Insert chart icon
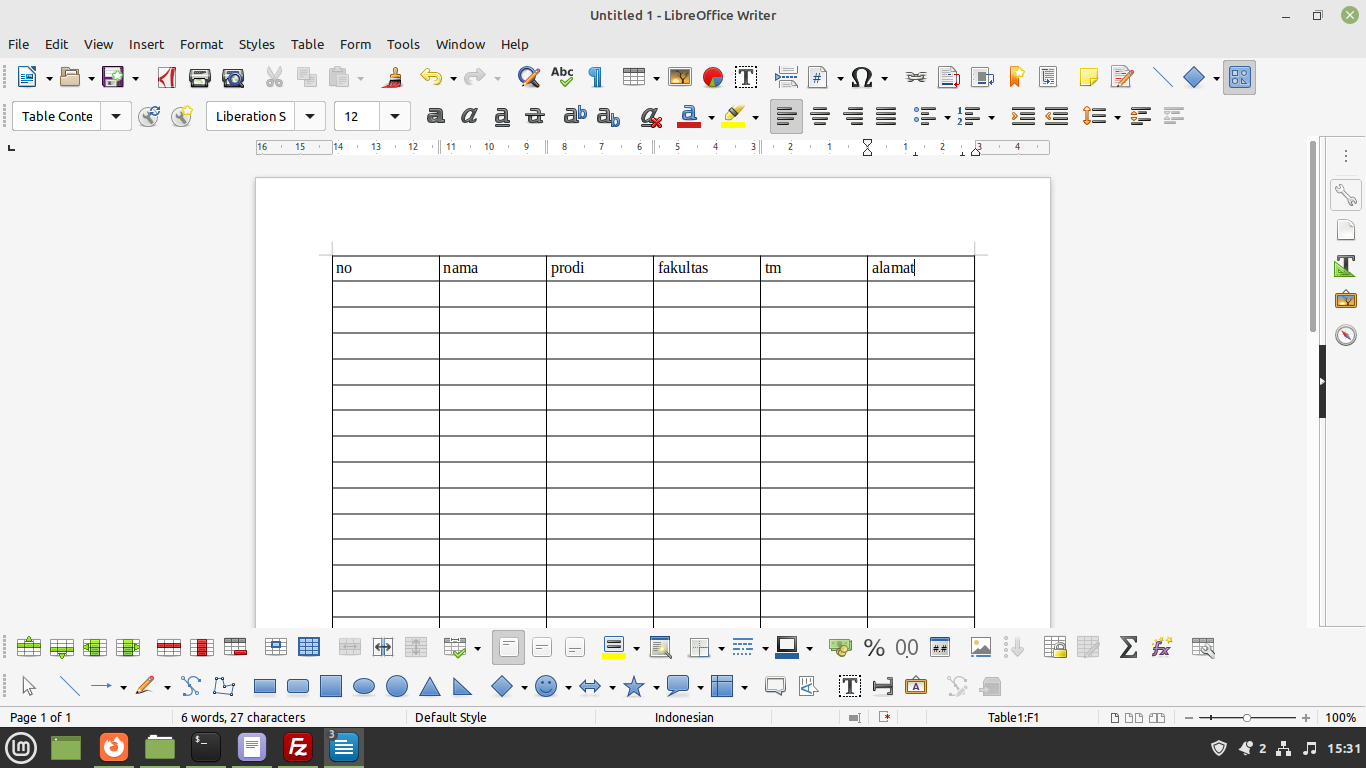This screenshot has width=1366, height=768. coord(713,77)
